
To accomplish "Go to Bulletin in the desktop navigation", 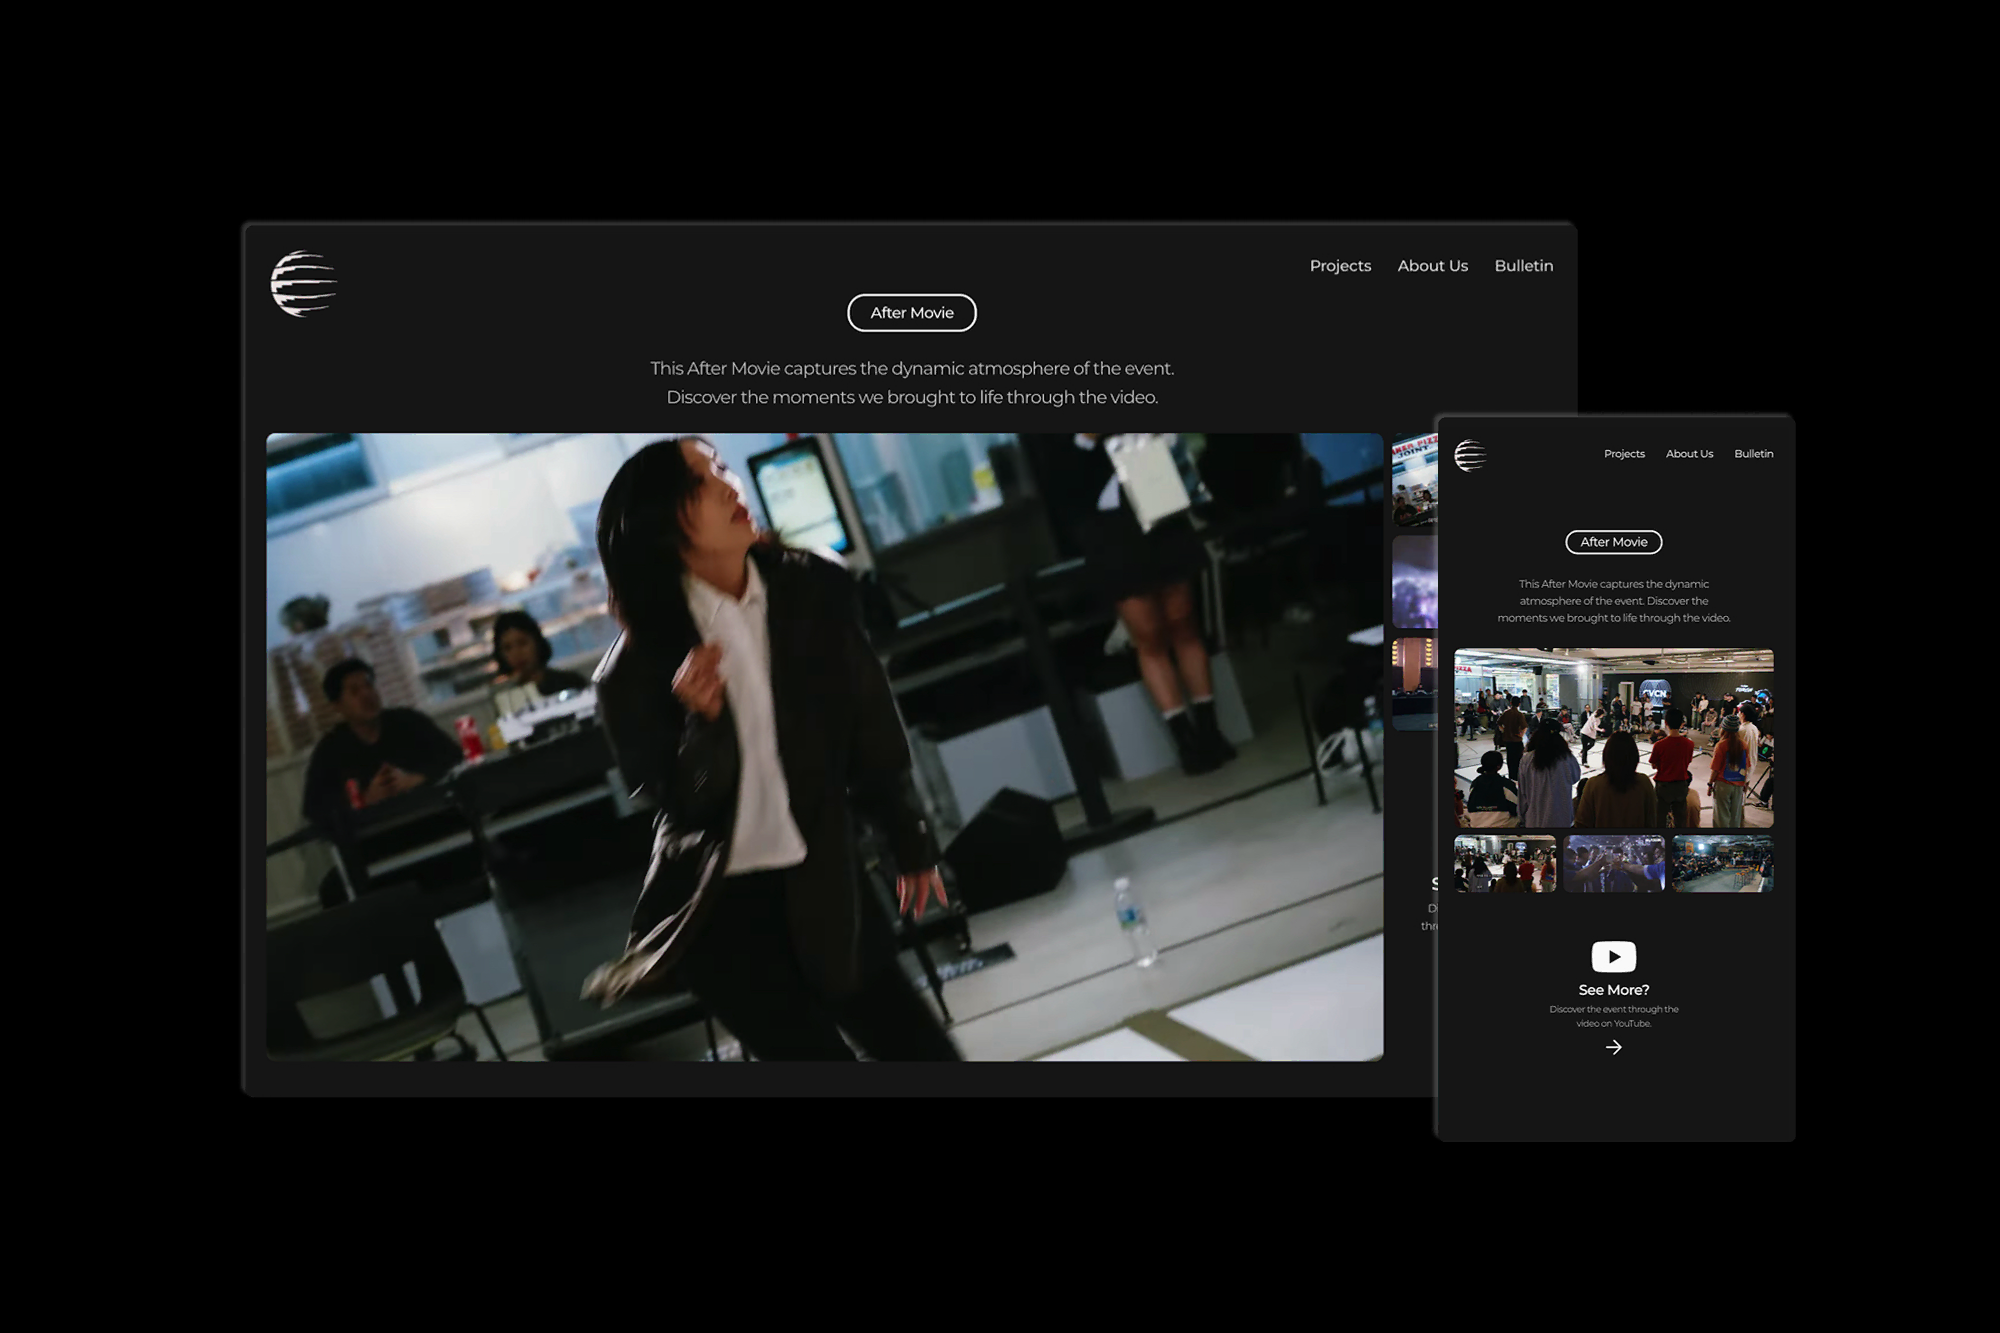I will pyautogui.click(x=1523, y=266).
